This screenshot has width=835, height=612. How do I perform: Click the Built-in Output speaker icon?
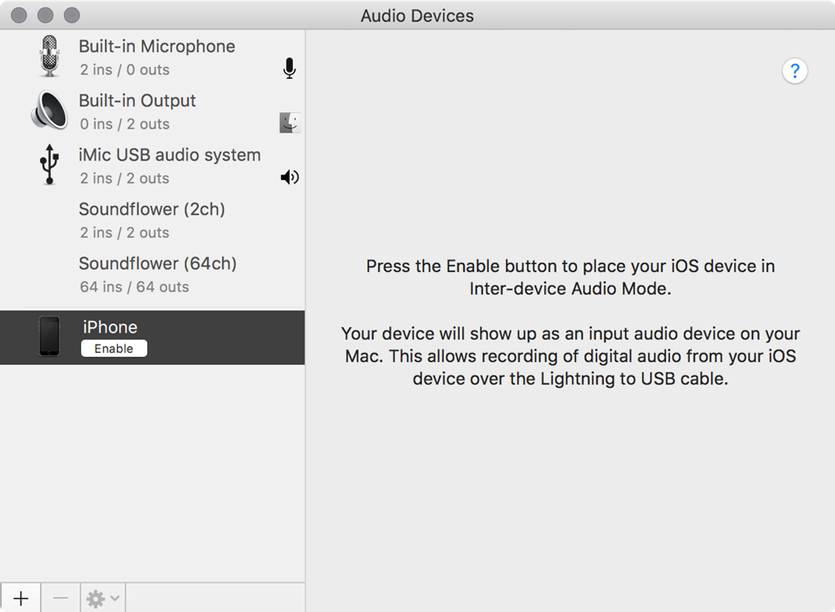coord(49,111)
